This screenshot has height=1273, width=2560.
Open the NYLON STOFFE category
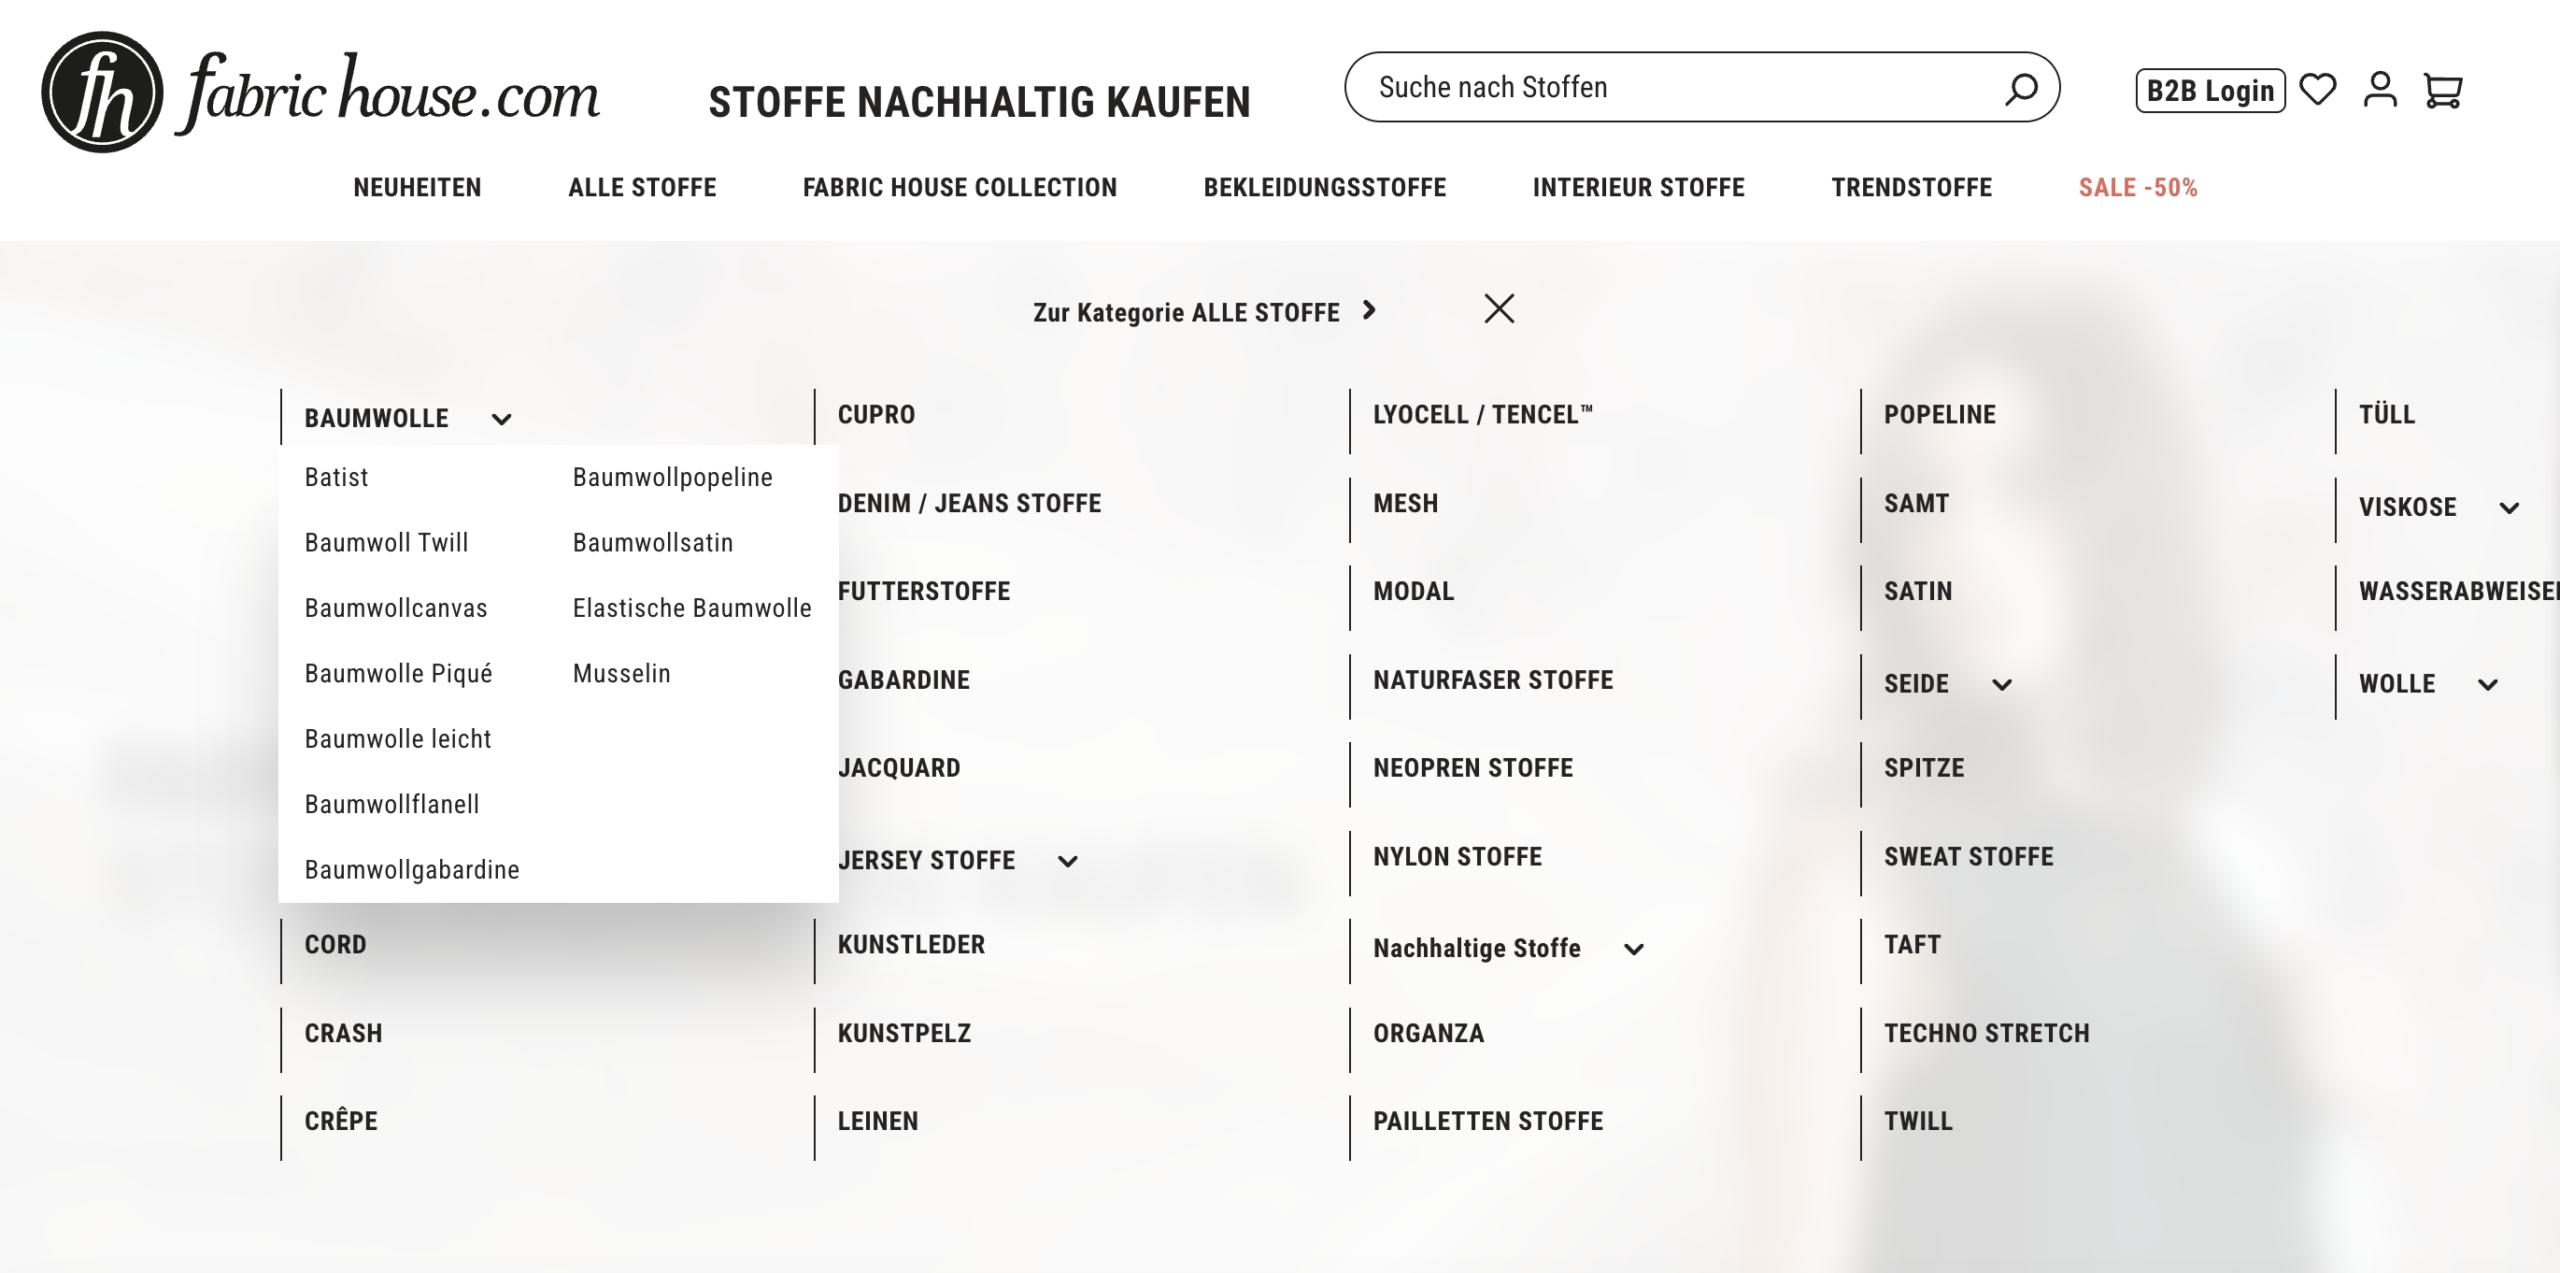tap(1457, 856)
